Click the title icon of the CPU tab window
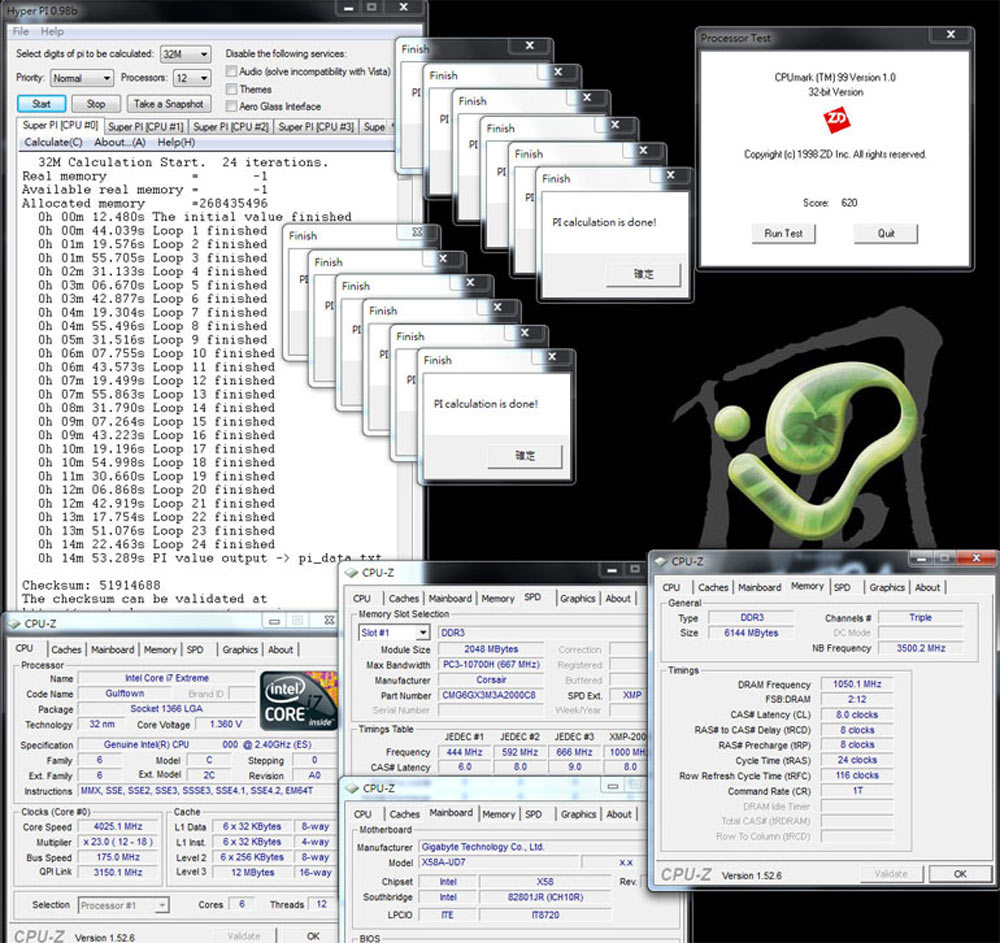The width and height of the screenshot is (1000, 943). pyautogui.click(x=14, y=623)
